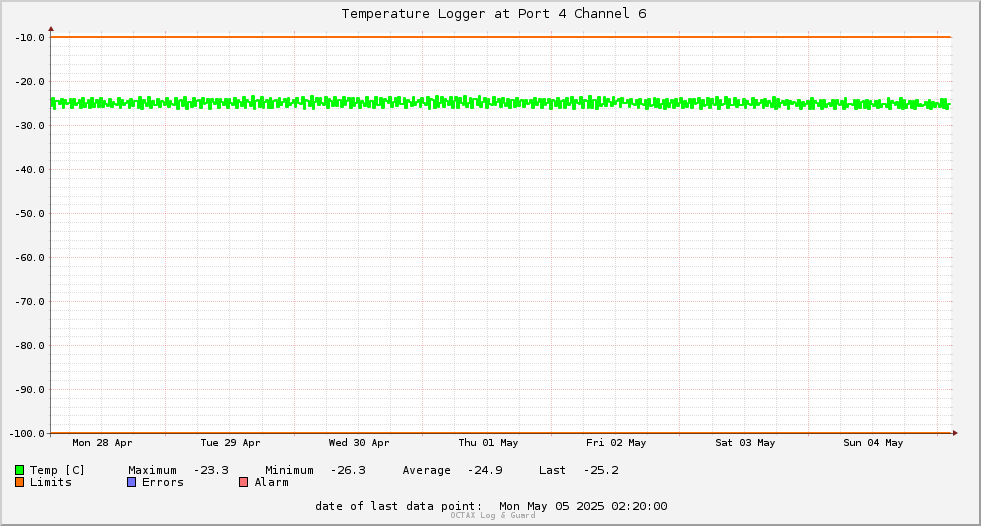Click the 'Errors' legend label
The image size is (981, 526).
(x=163, y=482)
